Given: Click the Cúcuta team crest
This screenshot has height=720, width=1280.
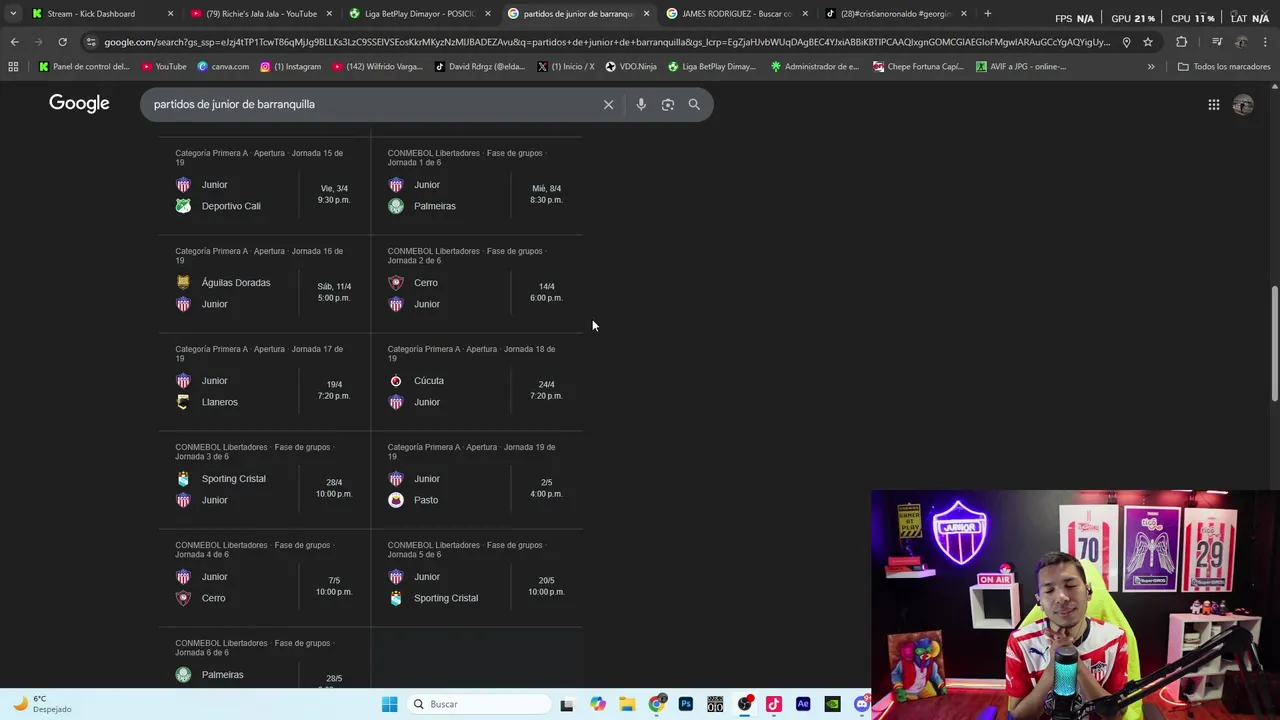Looking at the screenshot, I should (x=396, y=381).
